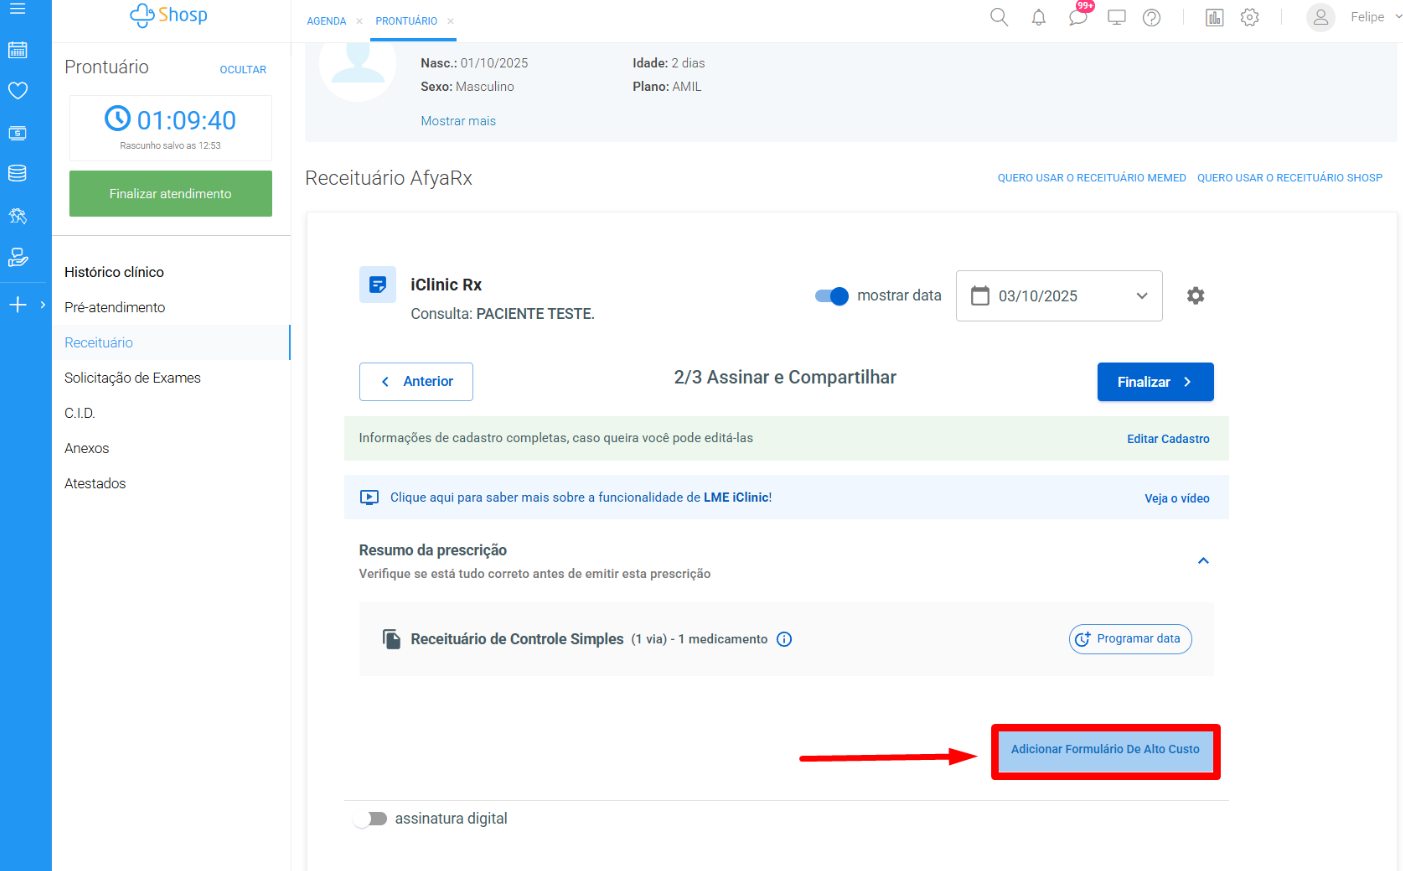
Task: Open chat messages icon with 99+ badge
Action: pos(1078,17)
